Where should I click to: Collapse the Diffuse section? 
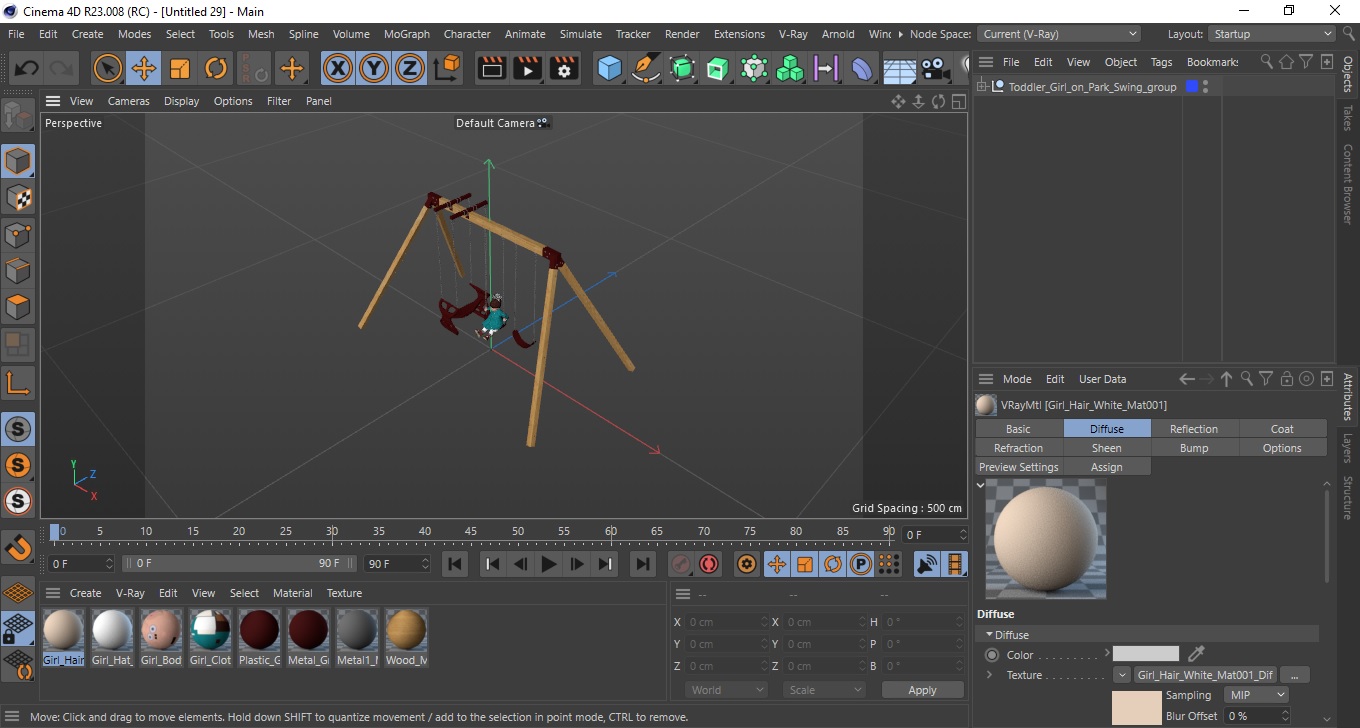tap(990, 635)
